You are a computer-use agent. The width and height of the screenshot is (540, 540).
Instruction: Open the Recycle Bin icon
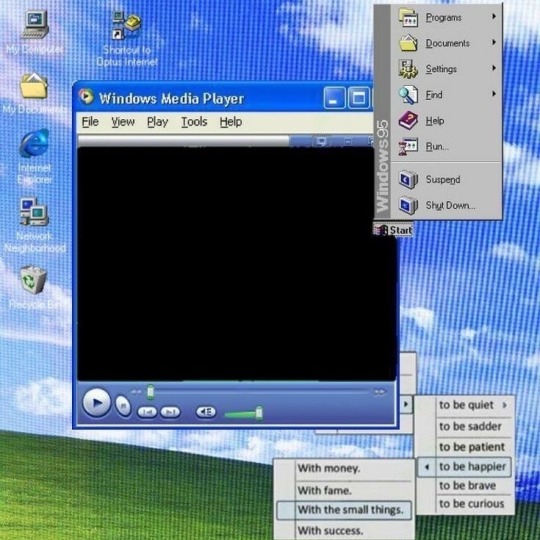(33, 287)
